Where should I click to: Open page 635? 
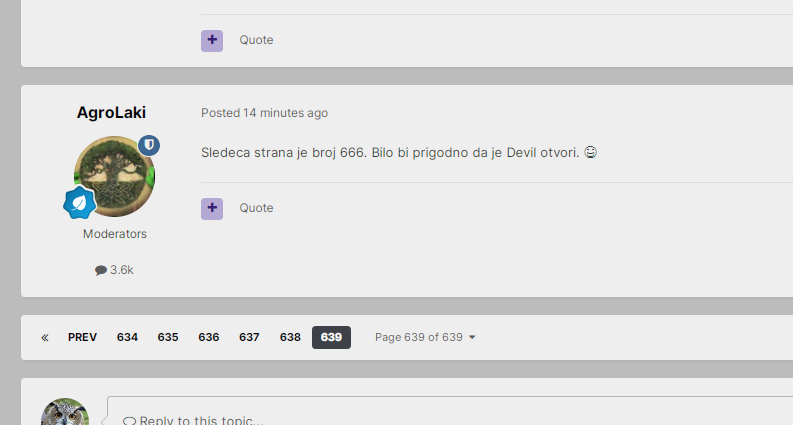point(168,337)
